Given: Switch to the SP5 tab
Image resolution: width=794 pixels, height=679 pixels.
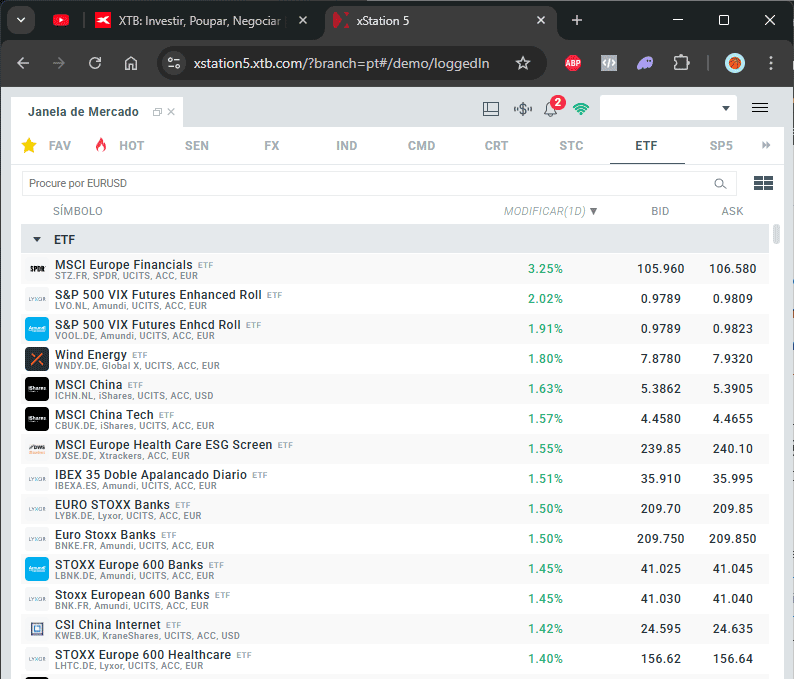Looking at the screenshot, I should point(721,146).
